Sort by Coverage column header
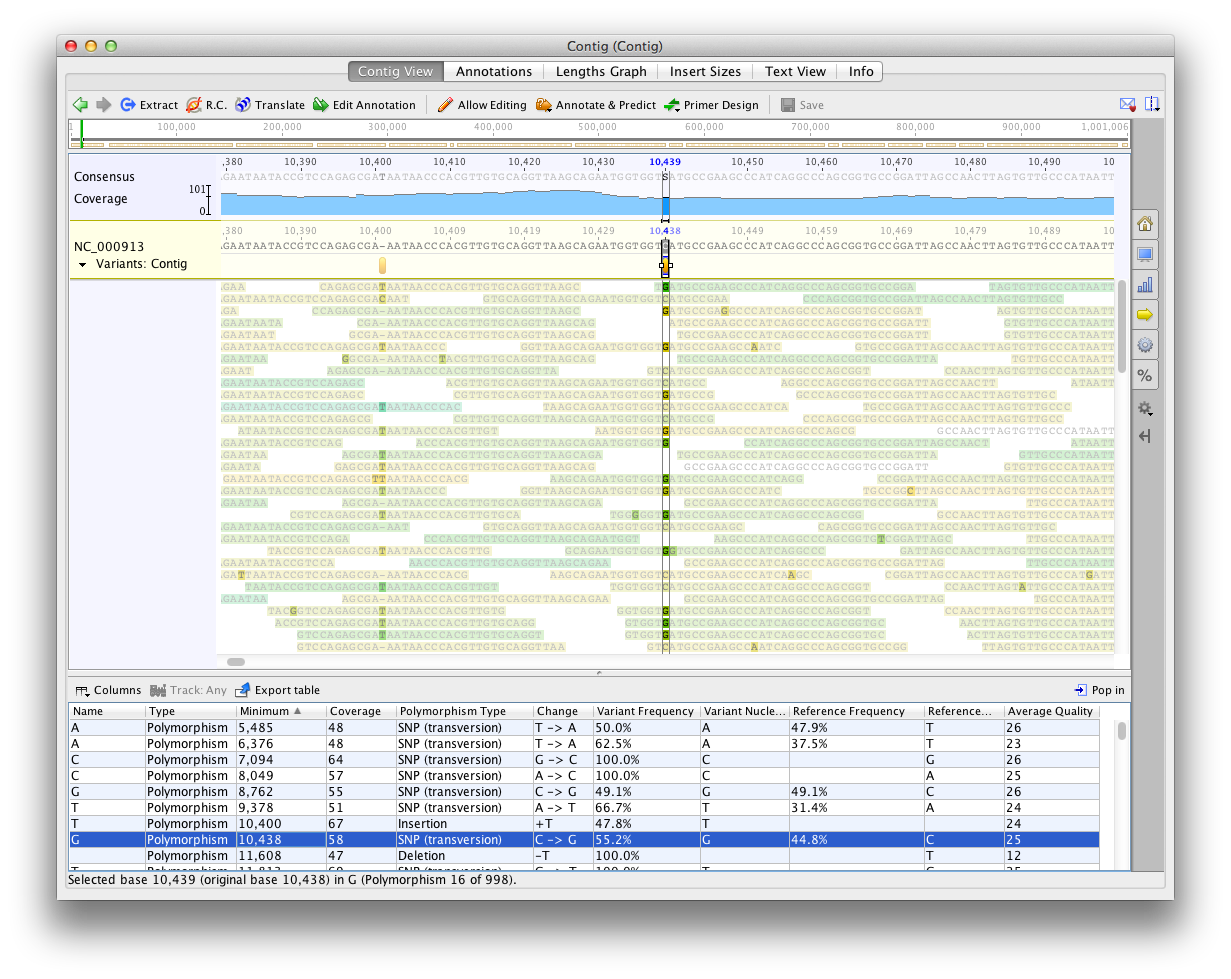Screen dimensions: 1231x979 tap(360, 711)
